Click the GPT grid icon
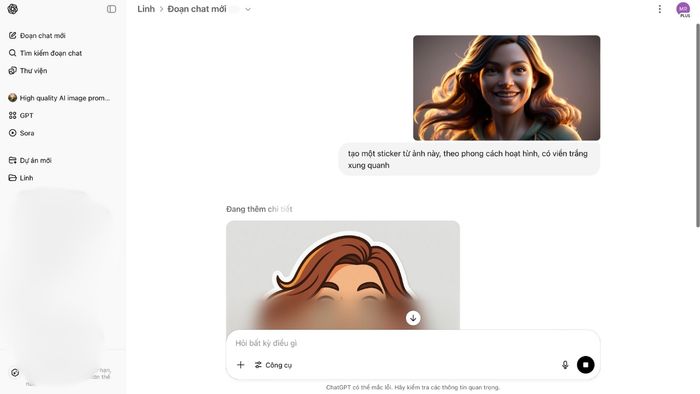Image resolution: width=700 pixels, height=394 pixels. click(12, 116)
